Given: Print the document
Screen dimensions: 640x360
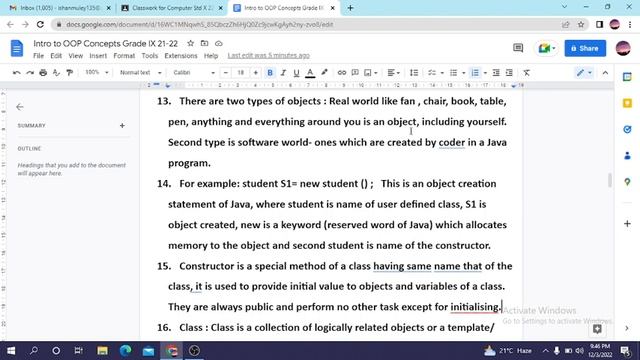Looking at the screenshot, I should click(43, 73).
